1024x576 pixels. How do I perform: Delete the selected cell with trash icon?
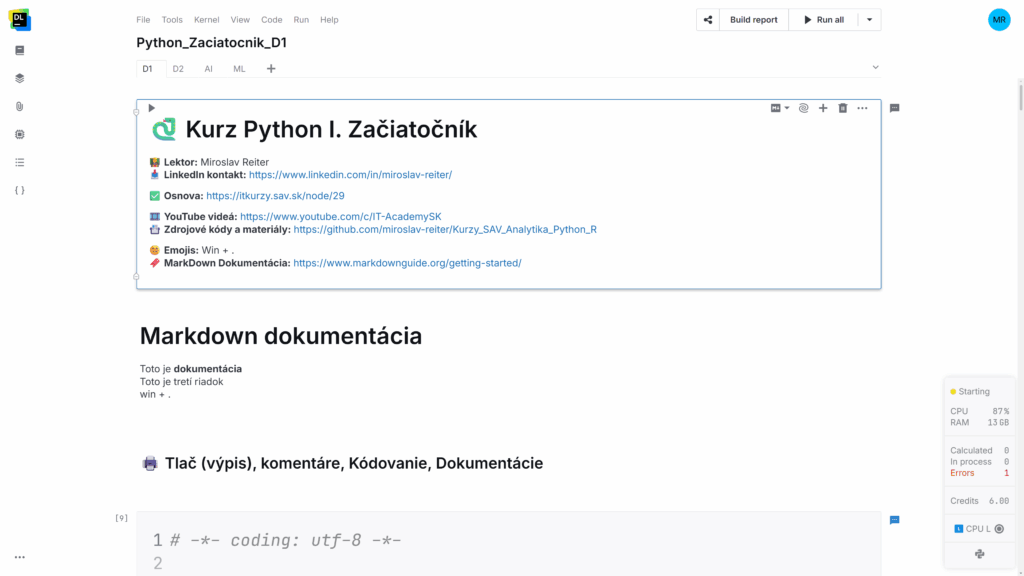coord(842,108)
